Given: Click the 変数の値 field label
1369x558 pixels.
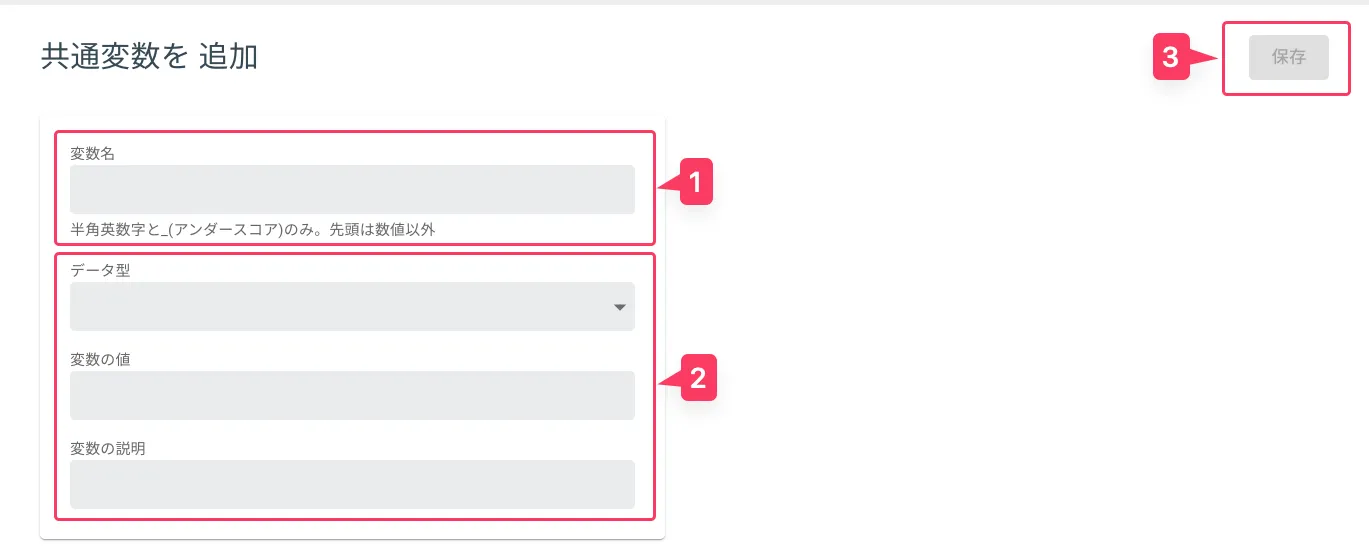Looking at the screenshot, I should (100, 359).
